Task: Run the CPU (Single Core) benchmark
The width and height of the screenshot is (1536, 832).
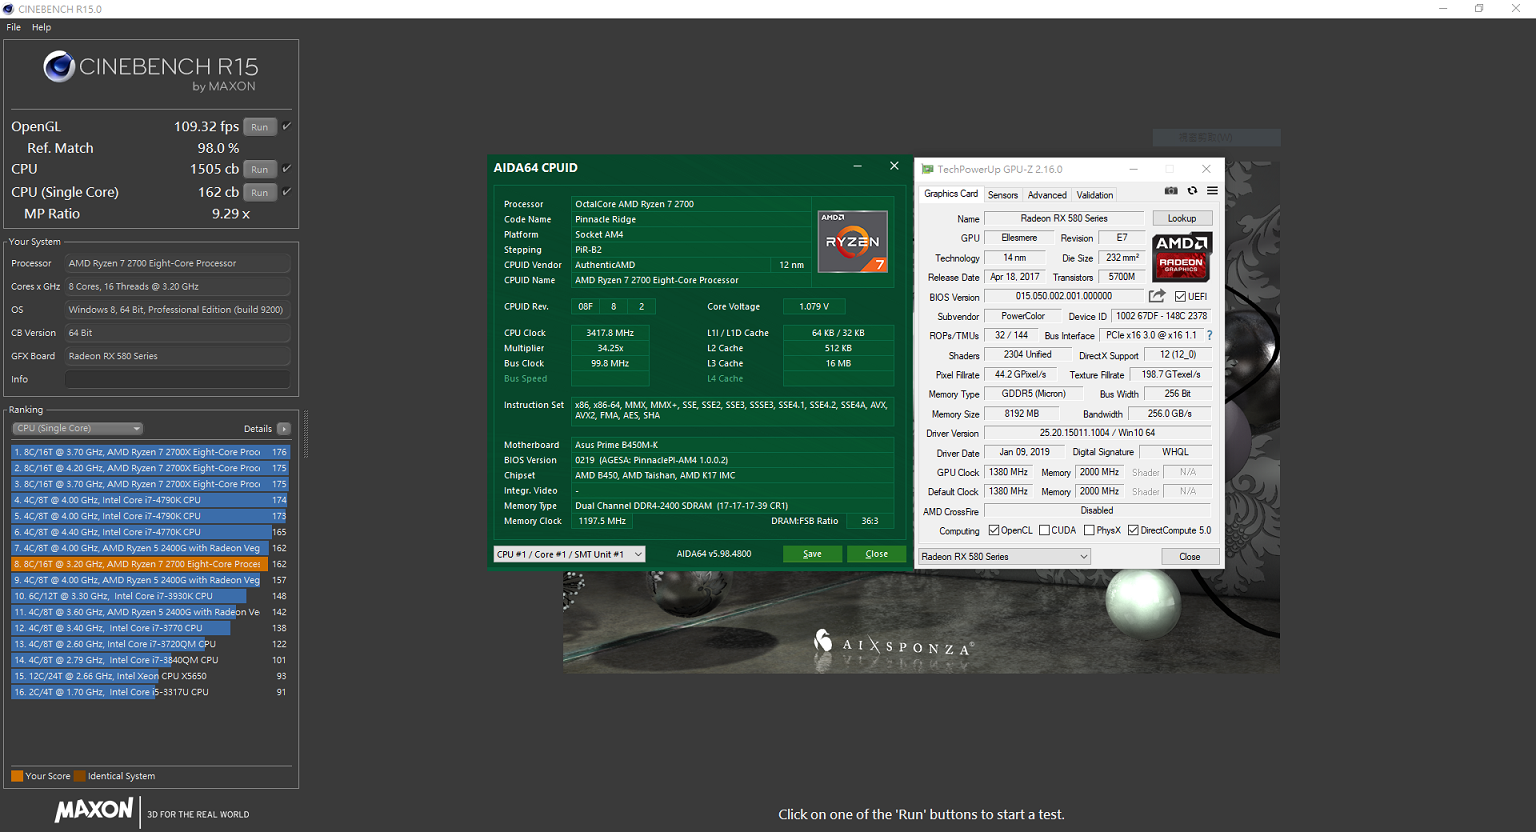Action: 260,192
